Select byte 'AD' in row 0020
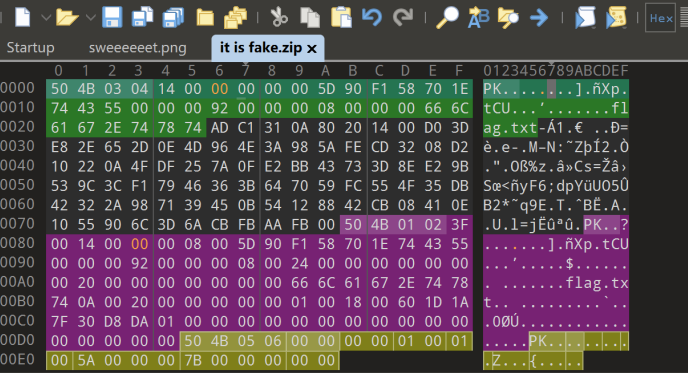This screenshot has height=373, width=688. (219, 128)
